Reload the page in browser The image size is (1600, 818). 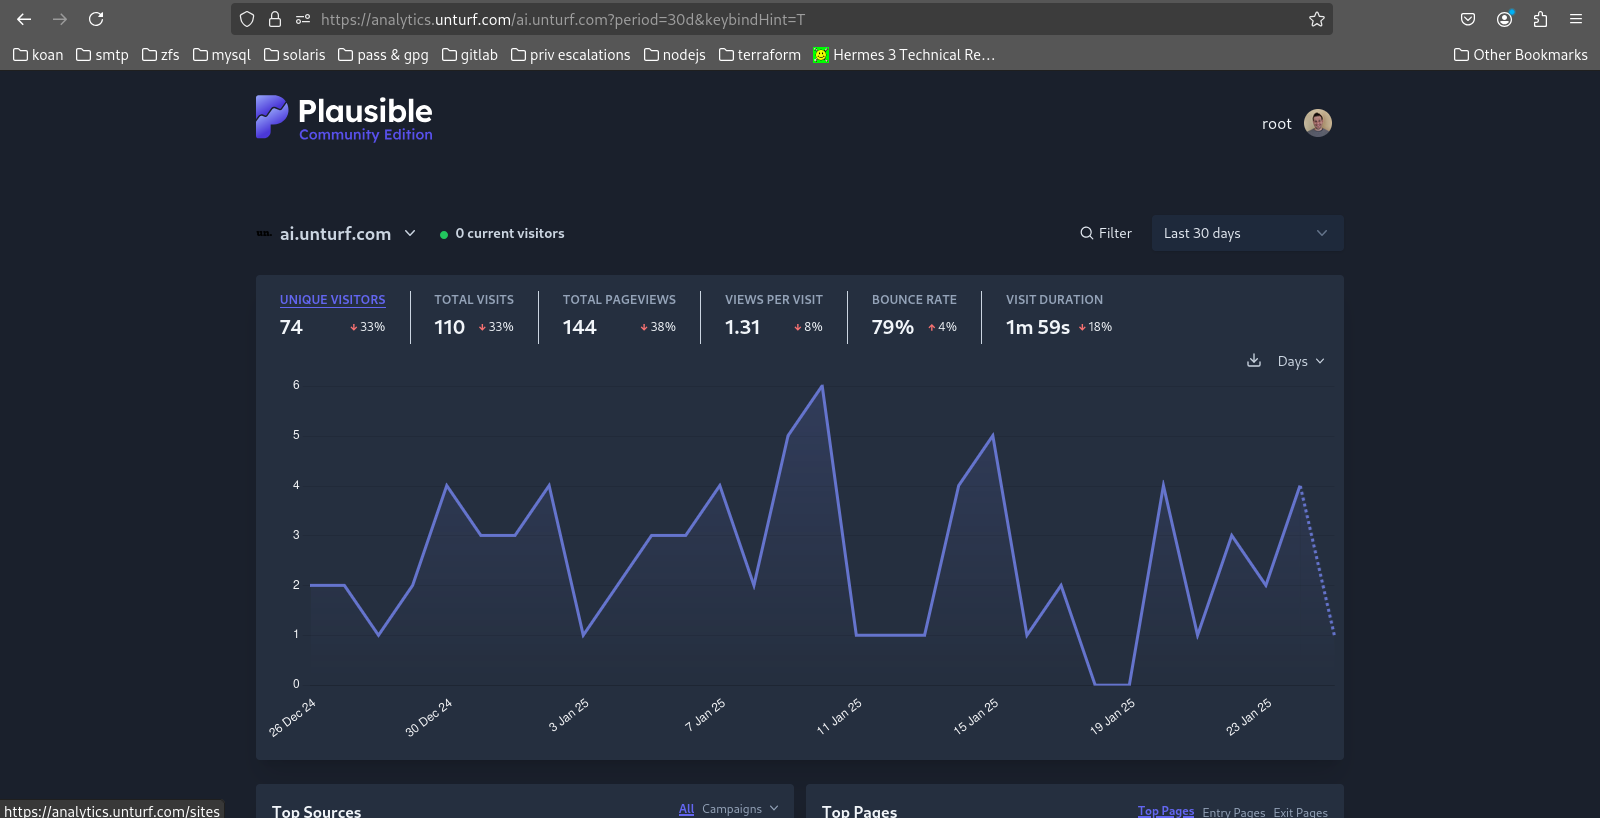point(96,19)
